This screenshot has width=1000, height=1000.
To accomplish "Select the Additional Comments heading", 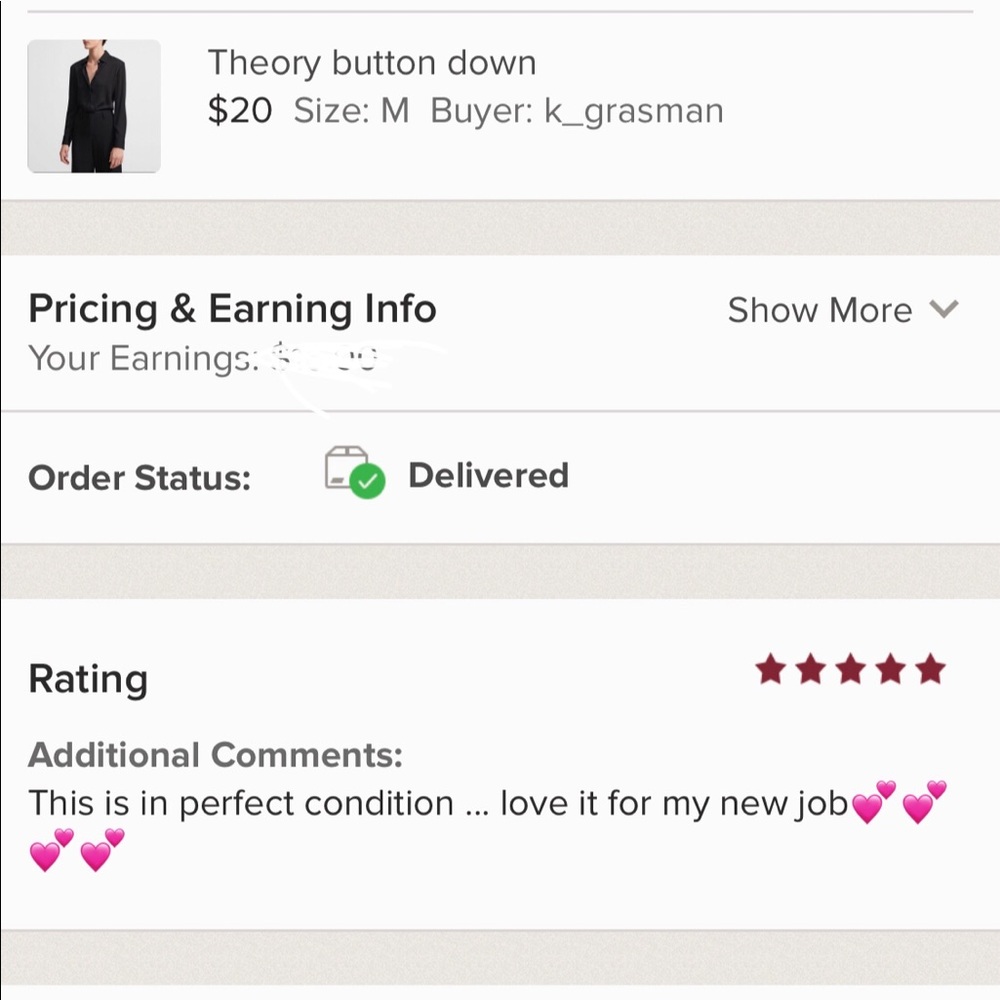I will (x=218, y=755).
